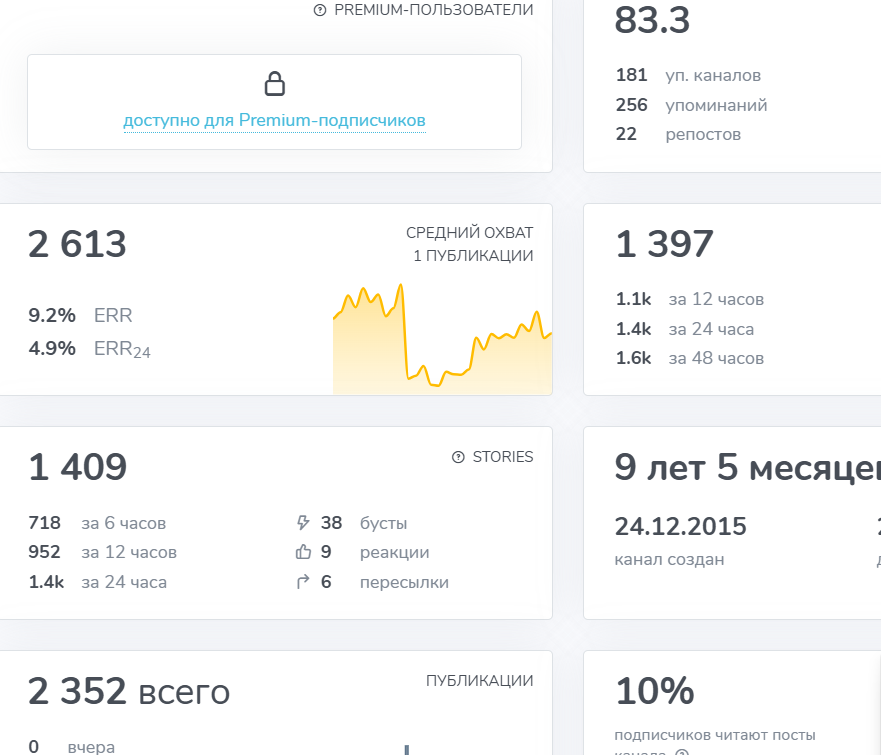Click the lock icon in premium box
881x755 pixels.
(x=275, y=84)
